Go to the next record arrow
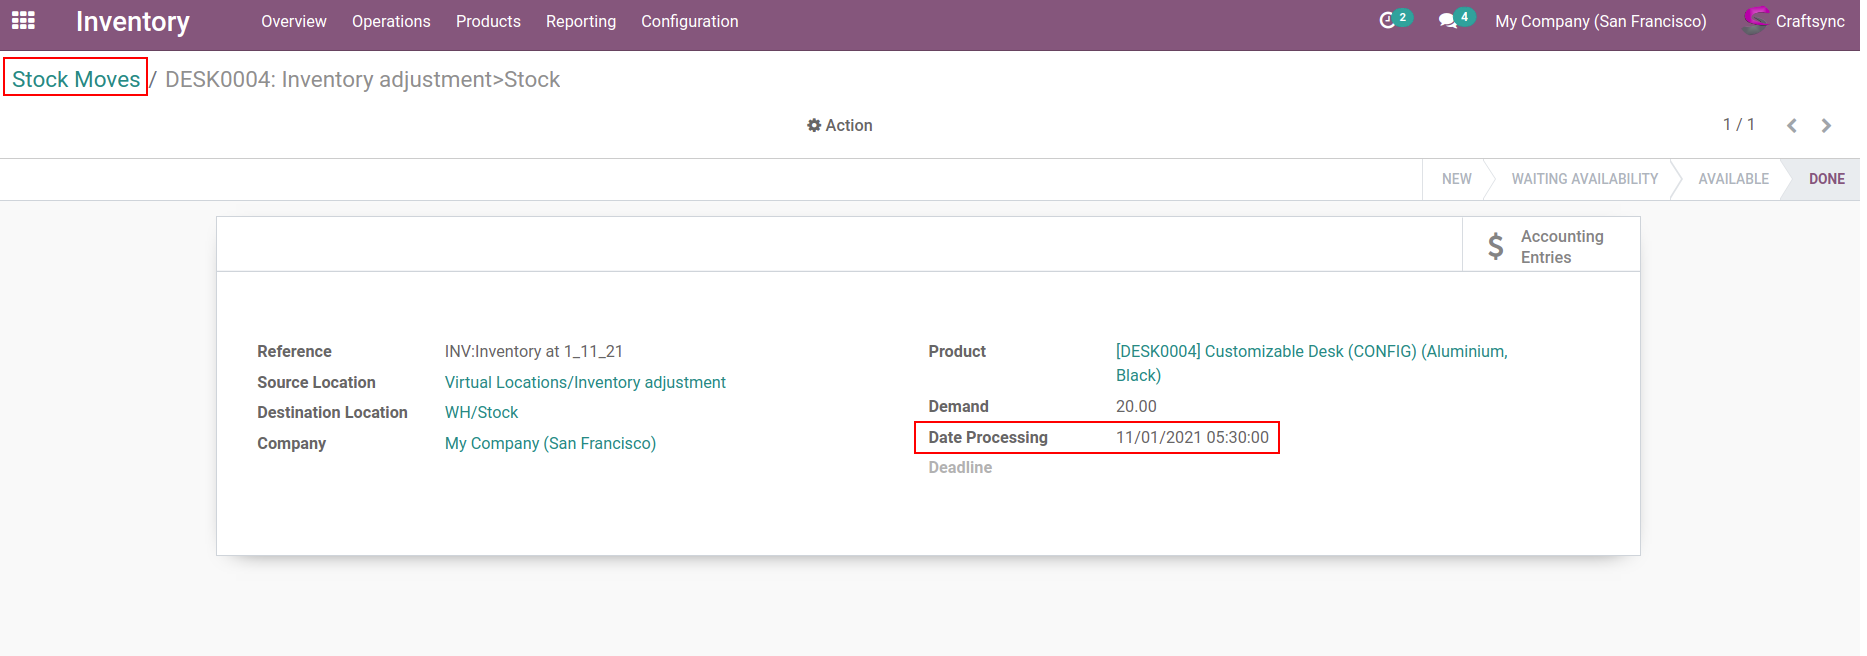 (1826, 126)
